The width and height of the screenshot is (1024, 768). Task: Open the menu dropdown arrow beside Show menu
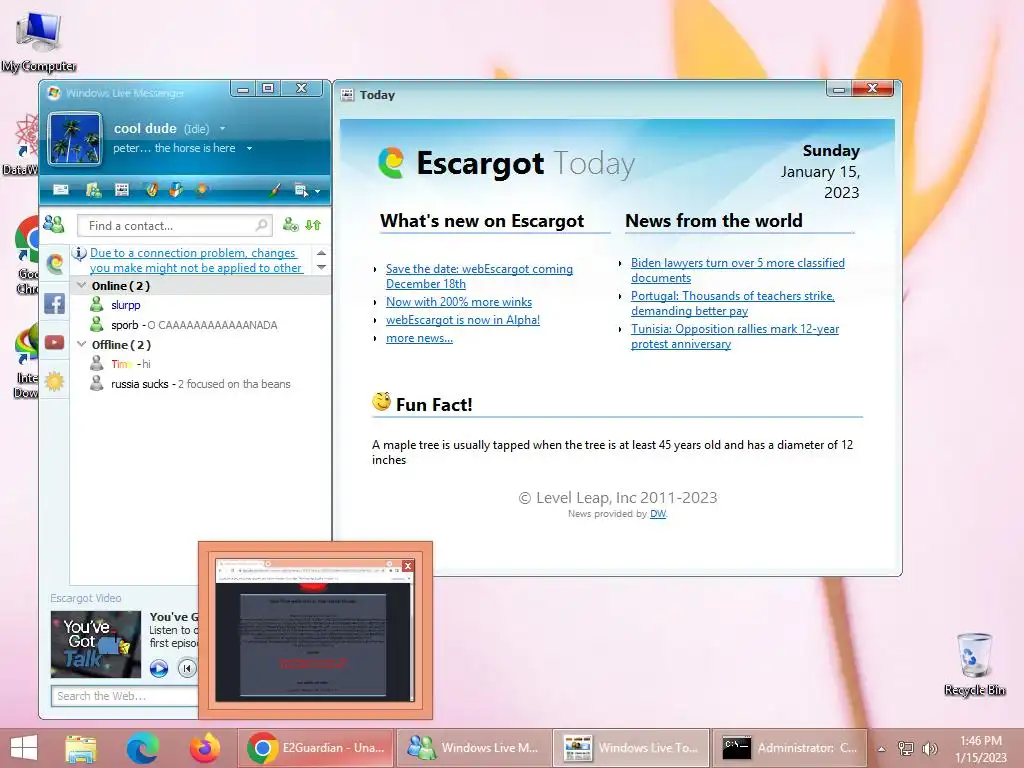(x=317, y=191)
